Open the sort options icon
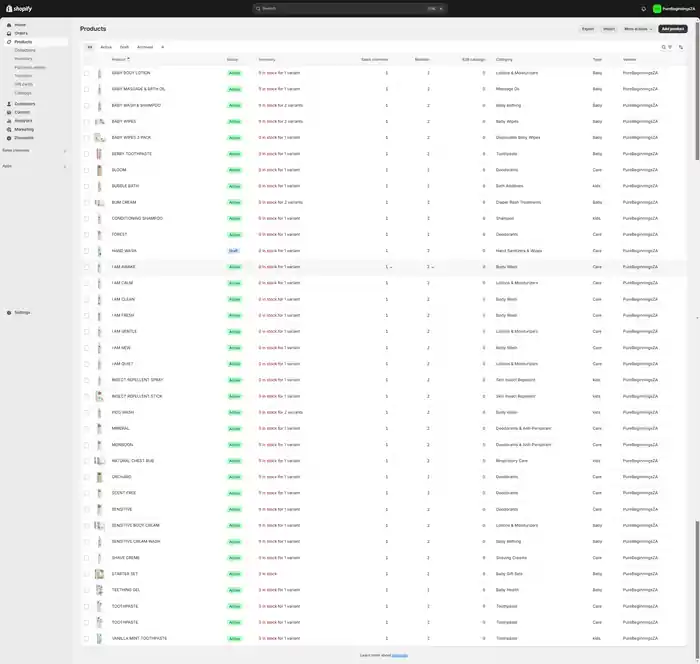 pyautogui.click(x=681, y=47)
